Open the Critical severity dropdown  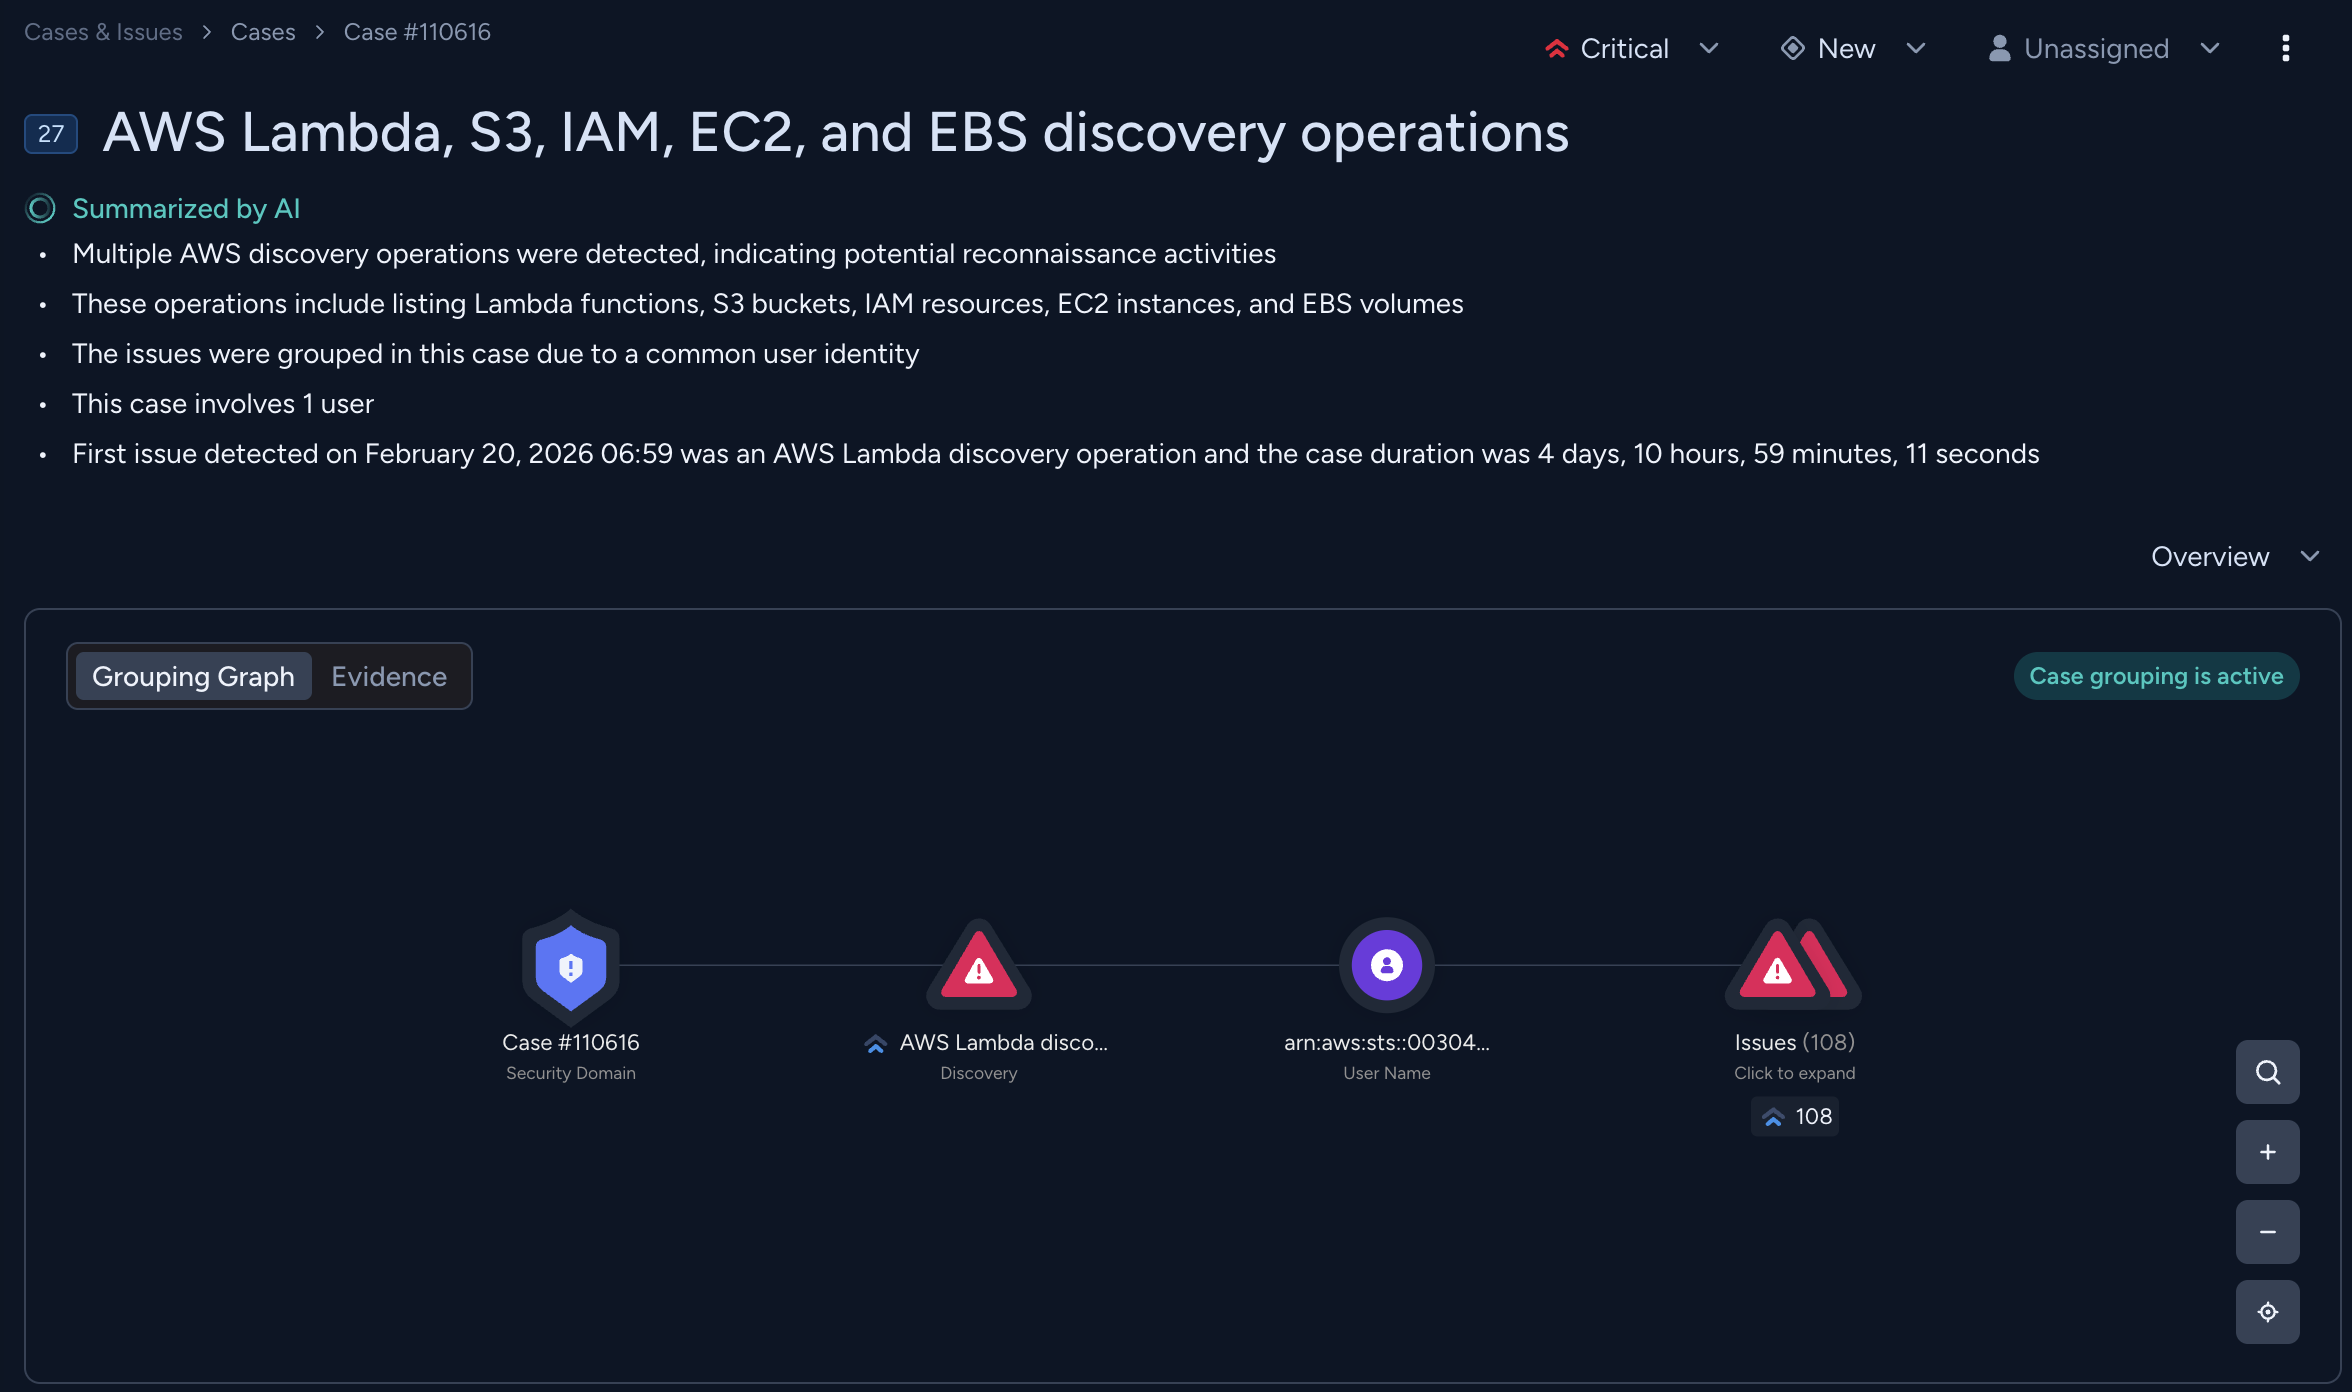coord(1630,48)
